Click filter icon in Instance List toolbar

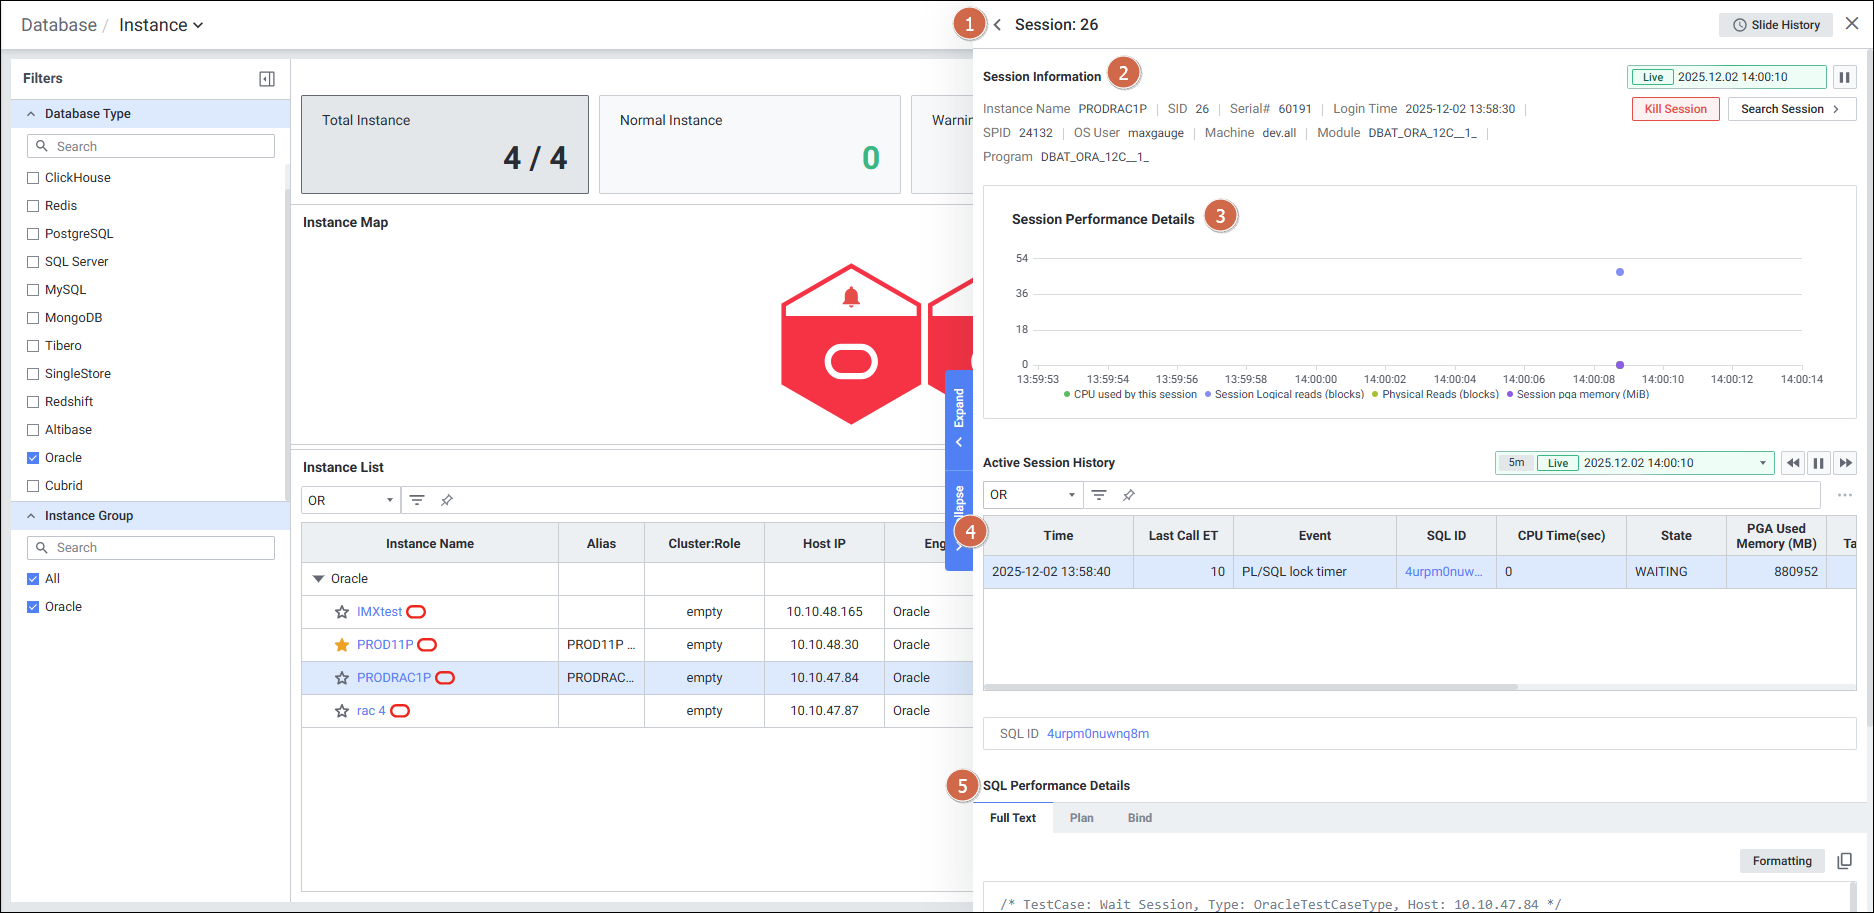[417, 500]
